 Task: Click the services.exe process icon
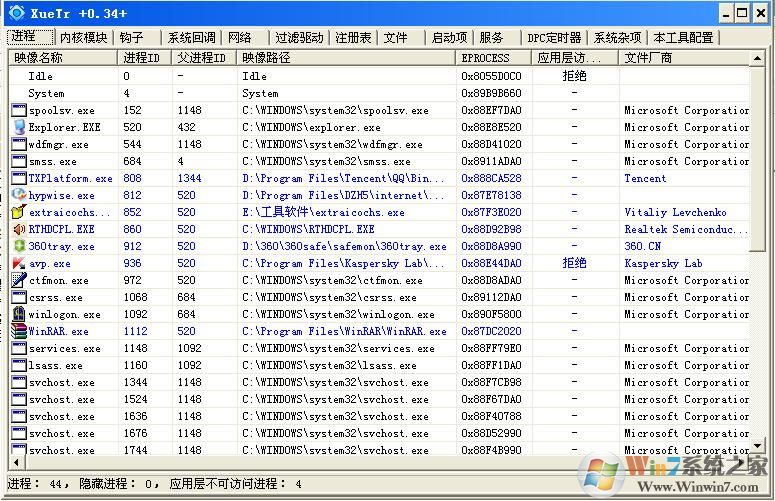pyautogui.click(x=19, y=348)
